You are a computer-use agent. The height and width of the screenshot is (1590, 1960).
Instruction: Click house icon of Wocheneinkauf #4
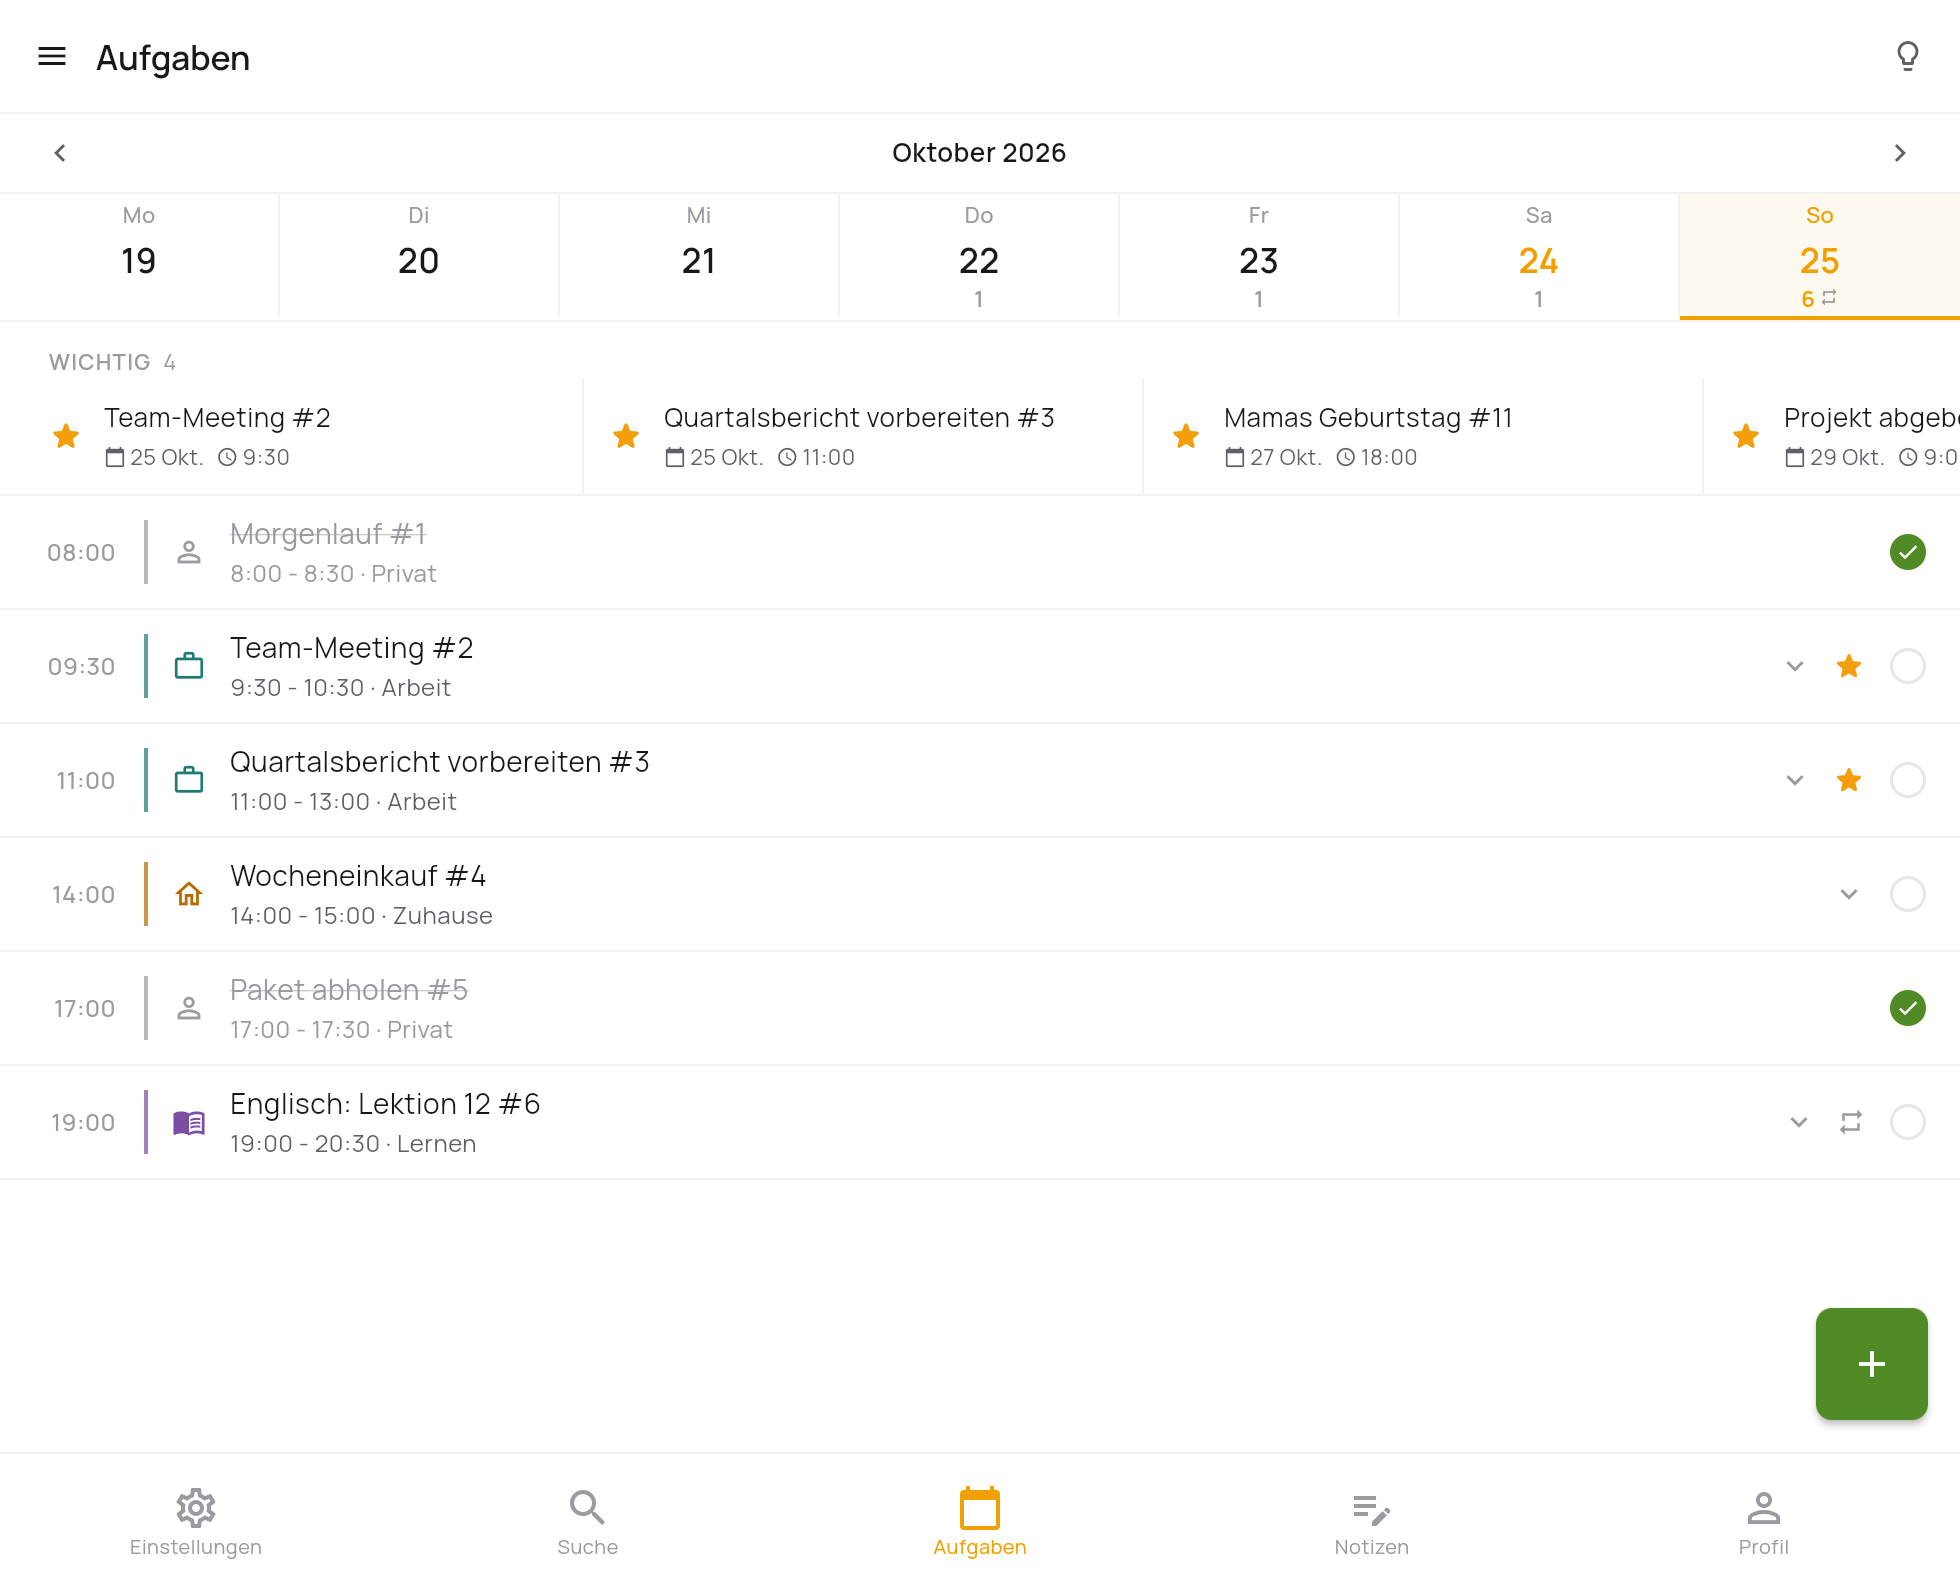click(x=189, y=894)
